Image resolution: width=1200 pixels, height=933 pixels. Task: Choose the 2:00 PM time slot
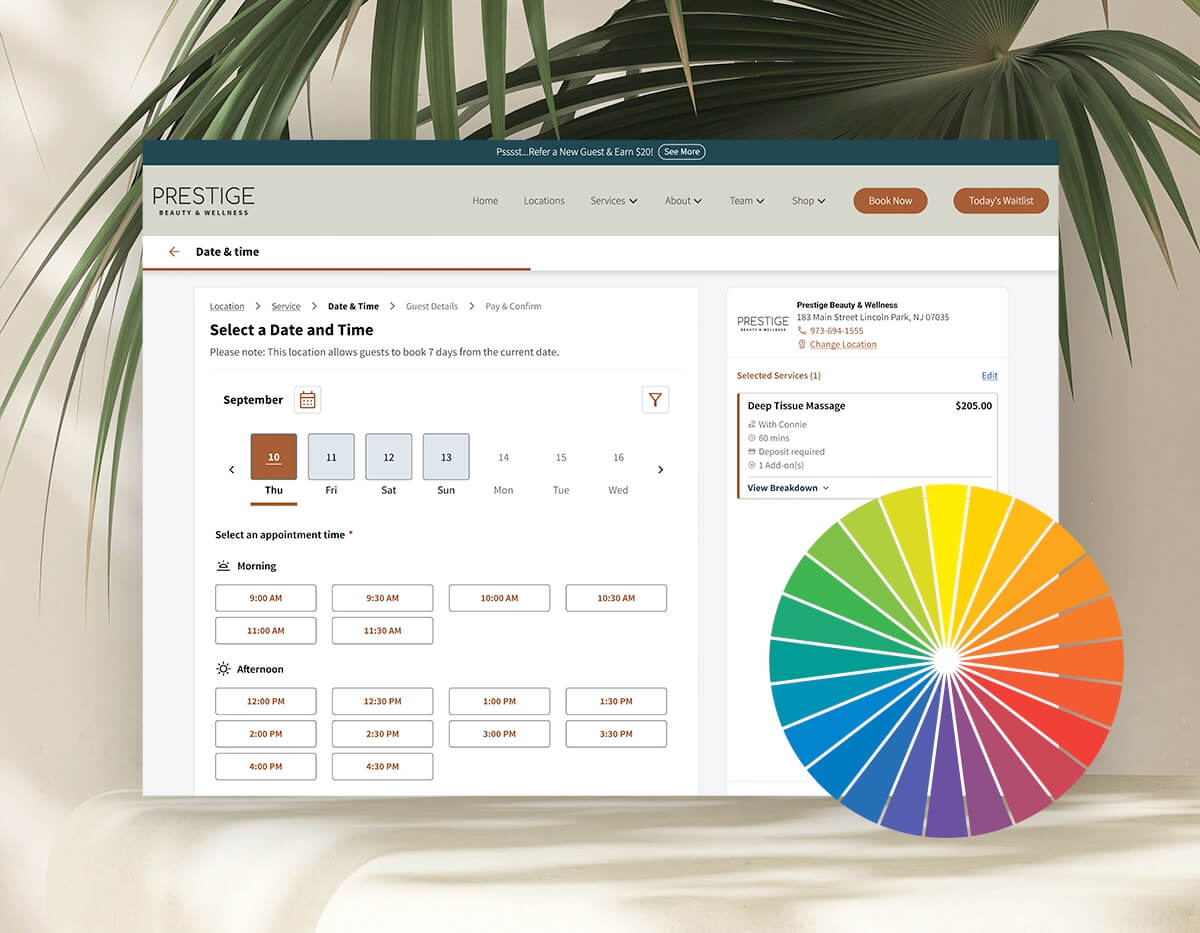point(266,734)
